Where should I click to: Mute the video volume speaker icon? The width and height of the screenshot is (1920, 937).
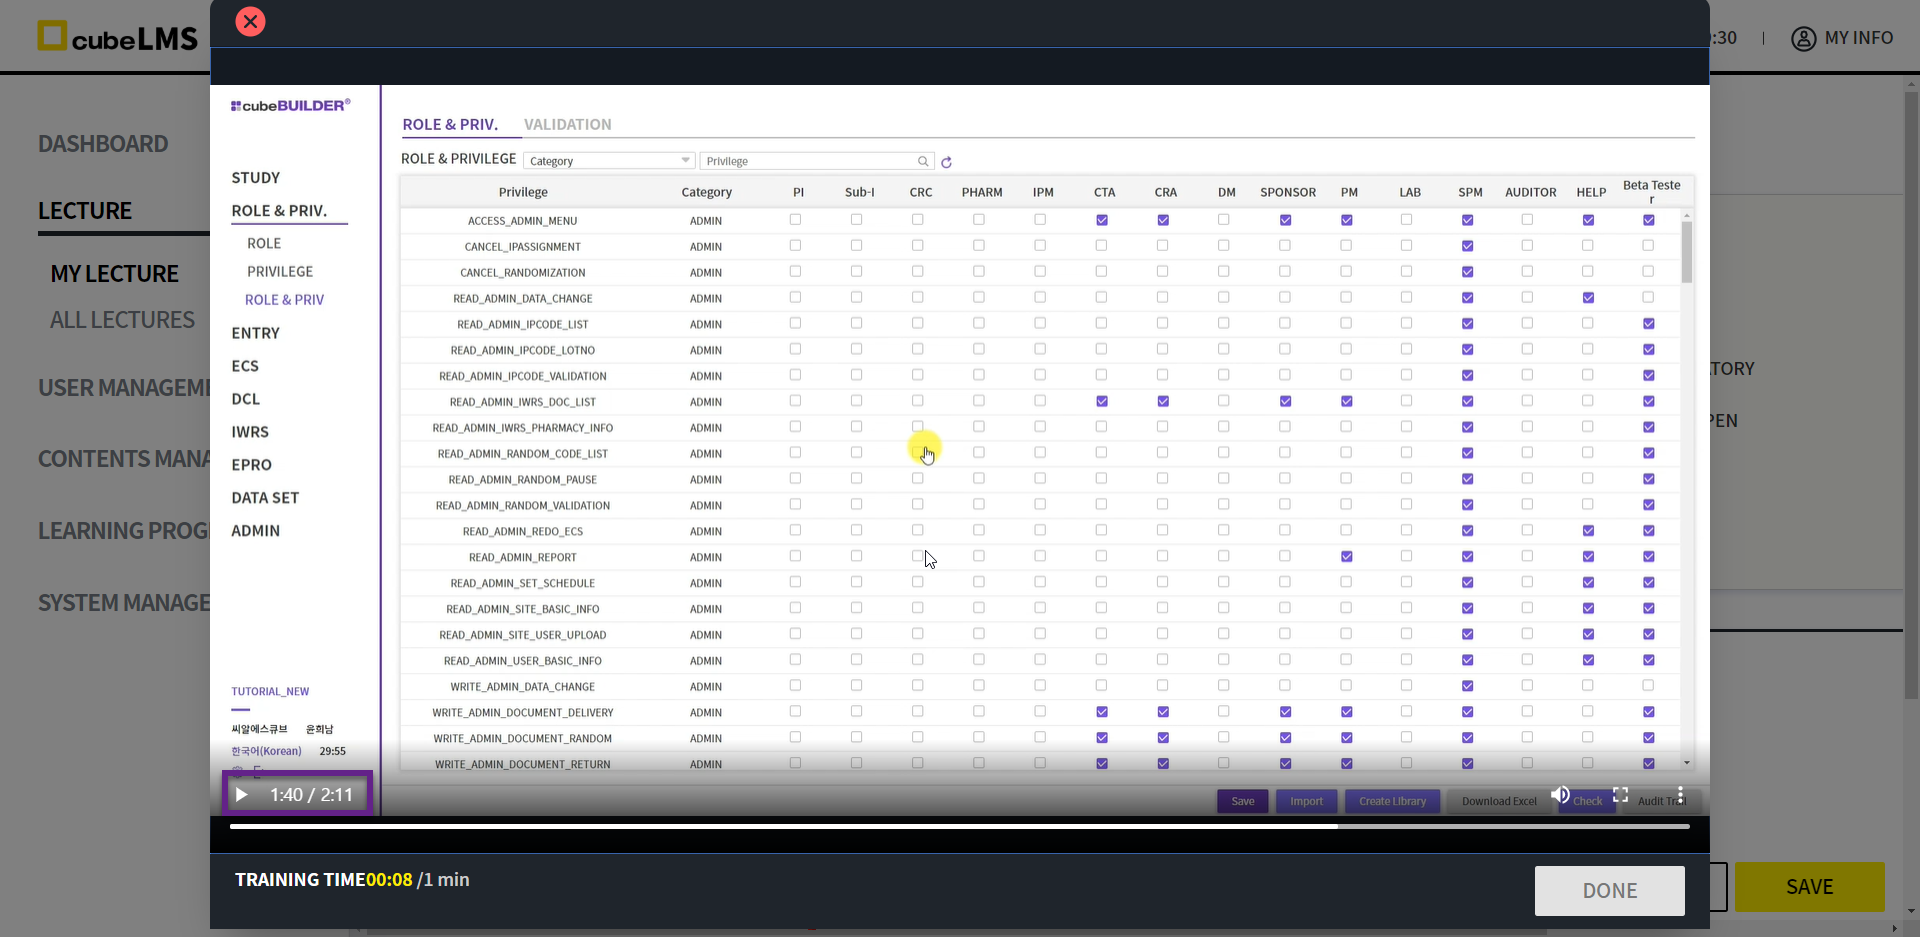pyautogui.click(x=1560, y=795)
